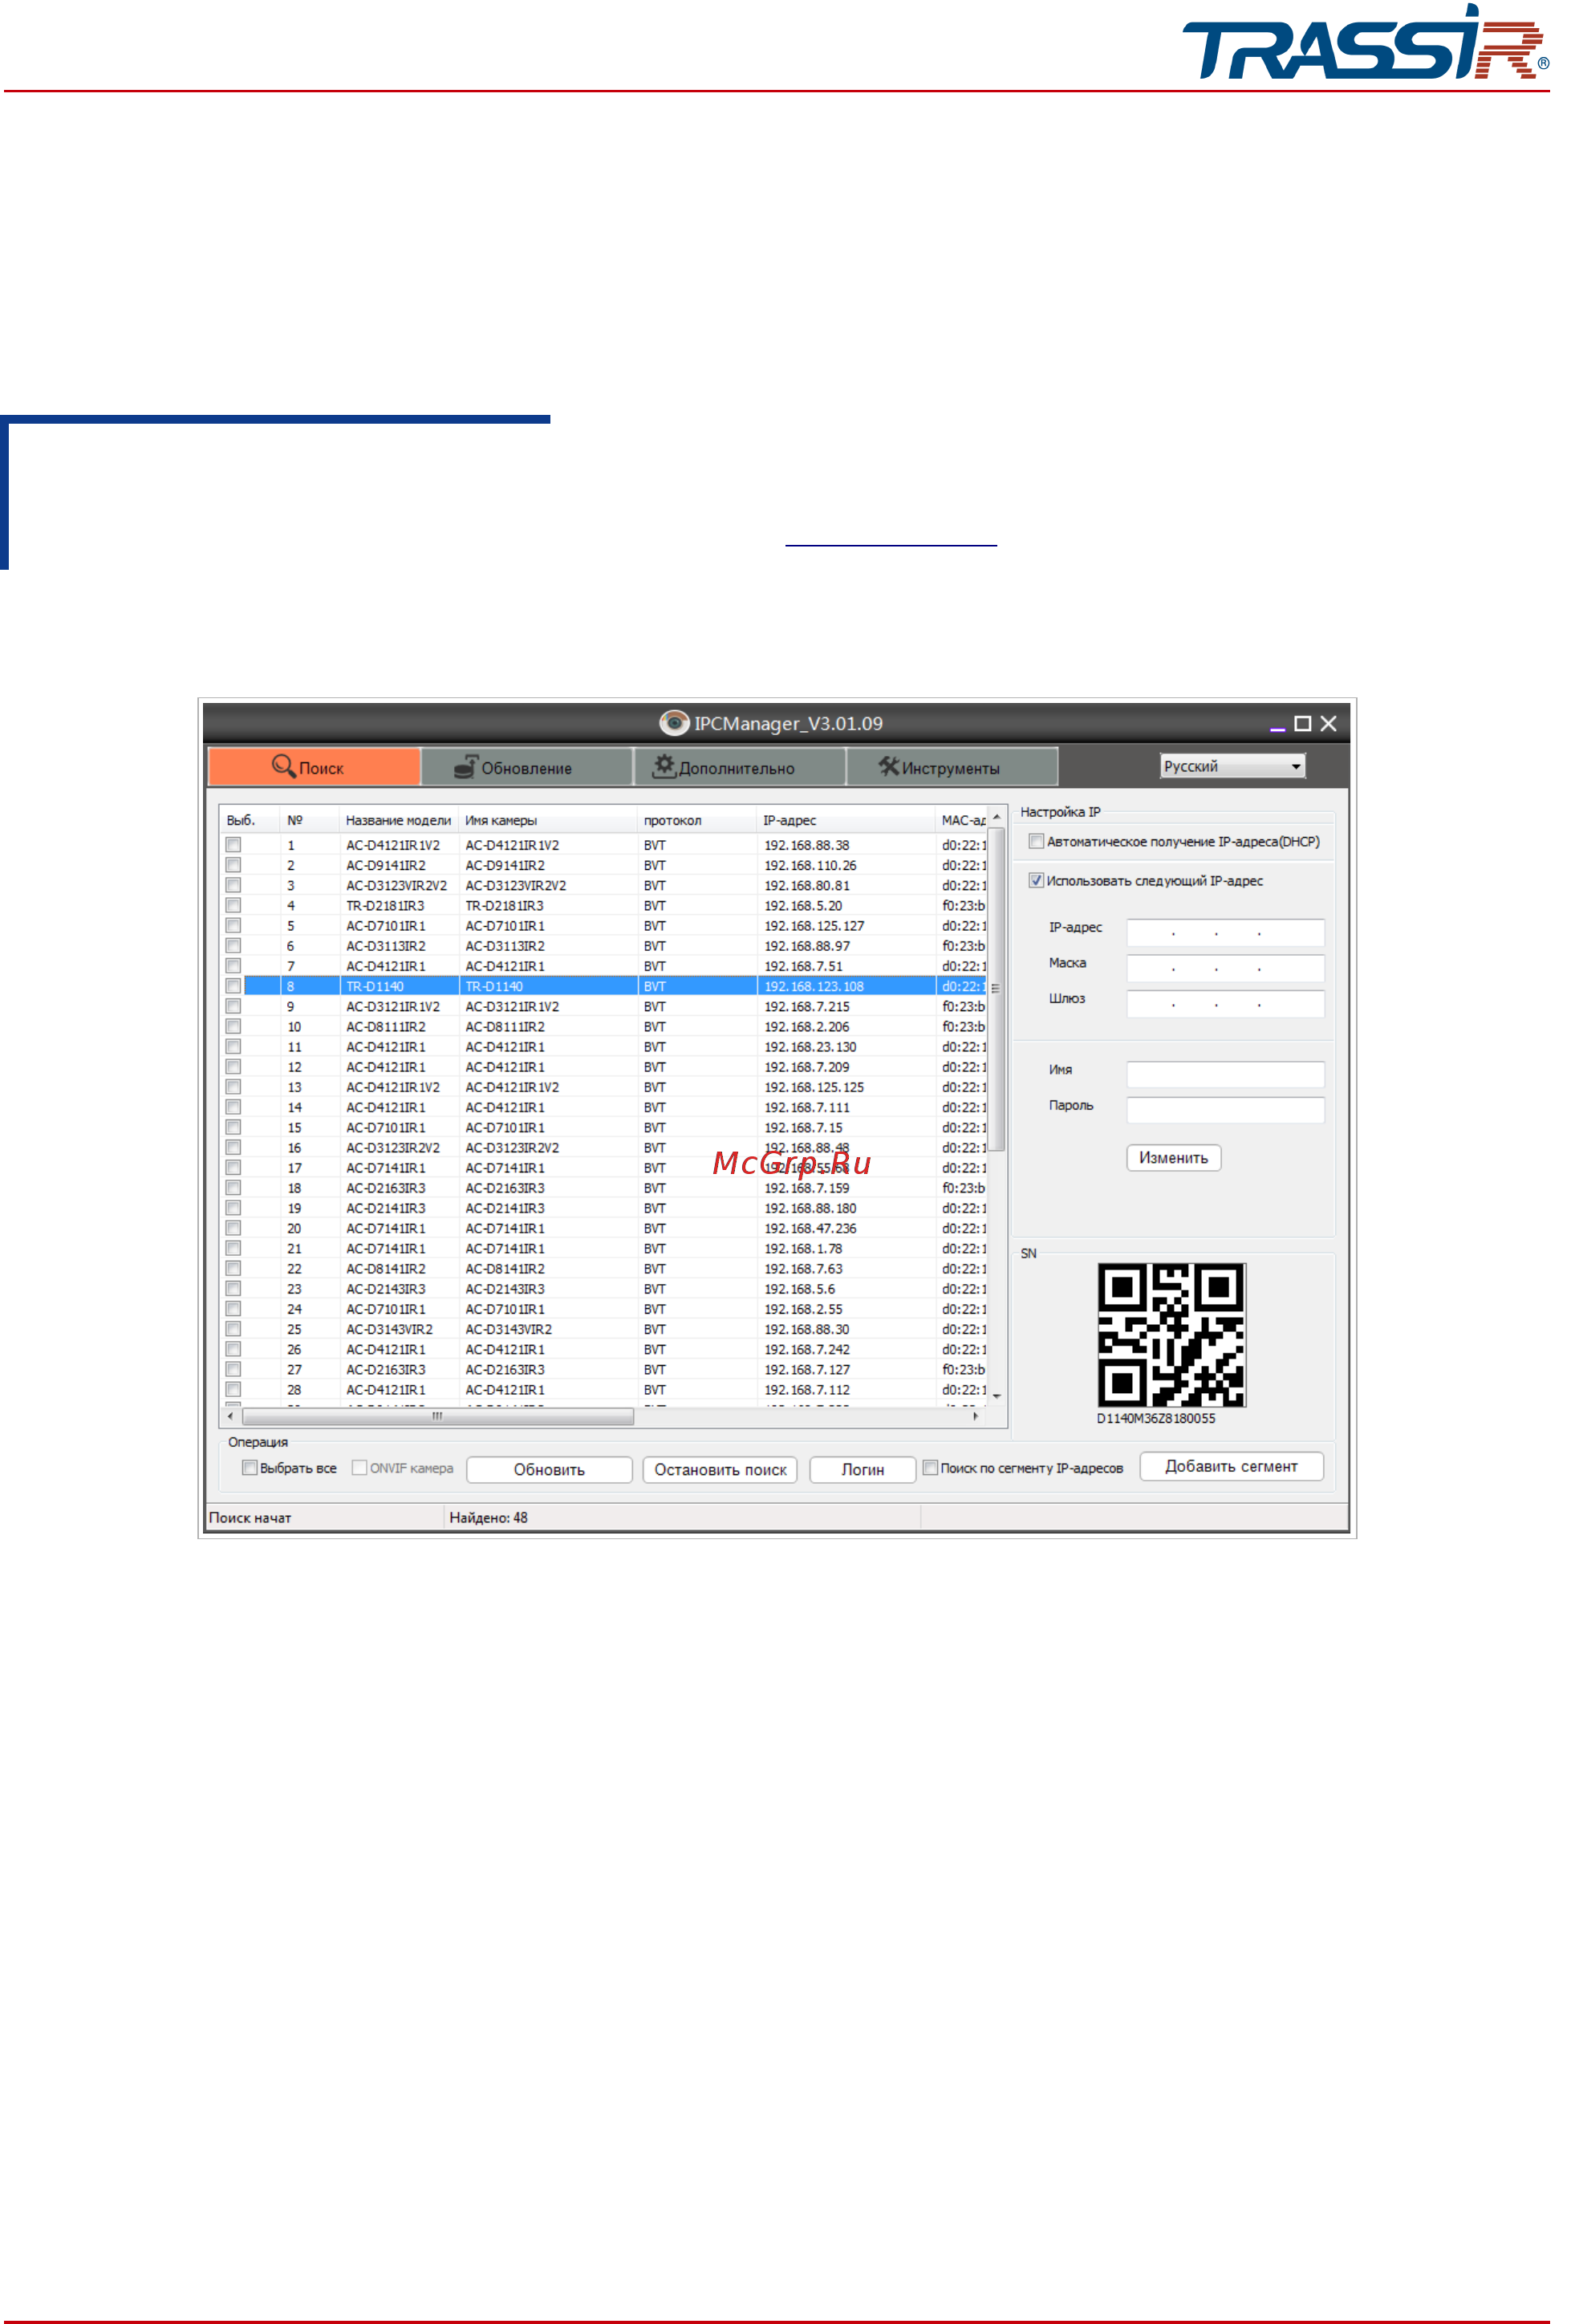The height and width of the screenshot is (2324, 1575).
Task: Click the scroll-up arrow of the camera list
Action: click(x=996, y=817)
